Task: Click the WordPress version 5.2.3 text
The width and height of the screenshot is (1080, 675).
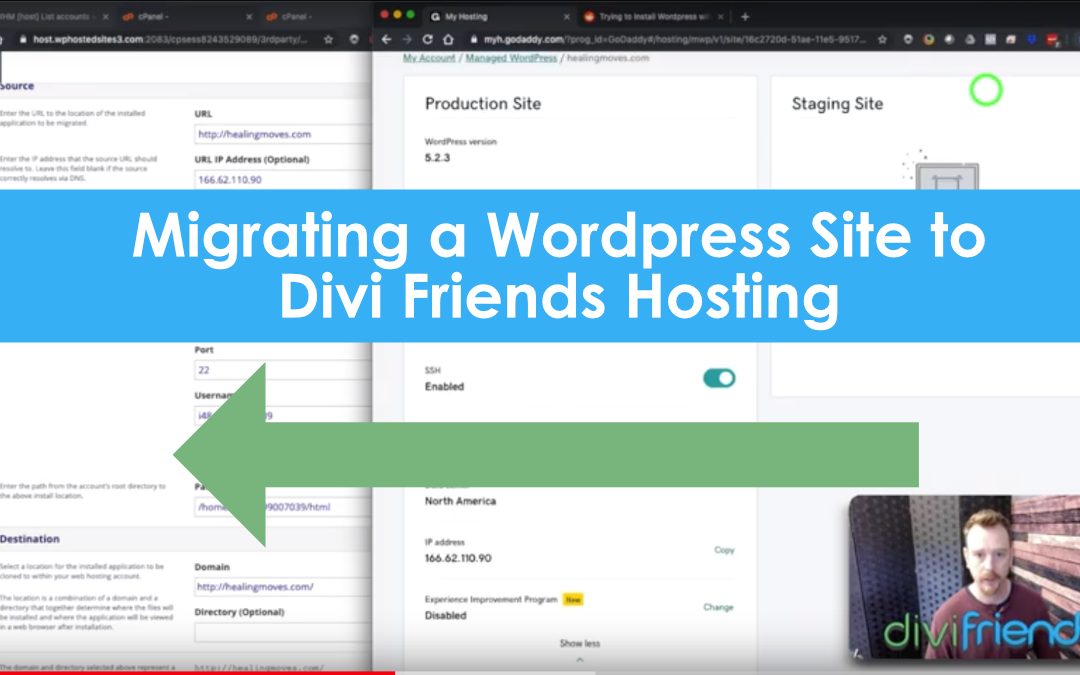Action: (437, 157)
